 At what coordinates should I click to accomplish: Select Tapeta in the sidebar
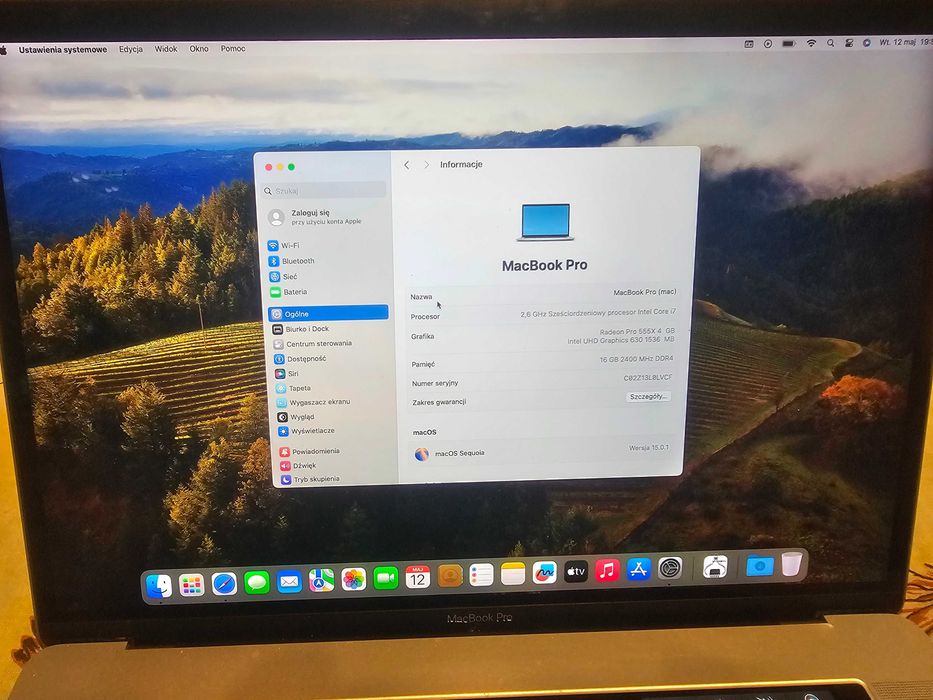293,388
